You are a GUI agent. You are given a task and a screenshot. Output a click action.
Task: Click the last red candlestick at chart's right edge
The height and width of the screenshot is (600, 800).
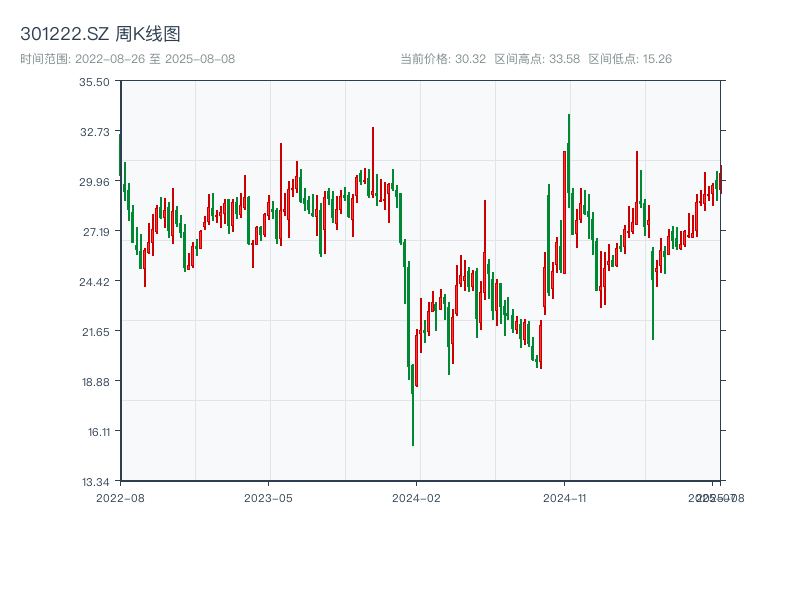click(x=721, y=179)
